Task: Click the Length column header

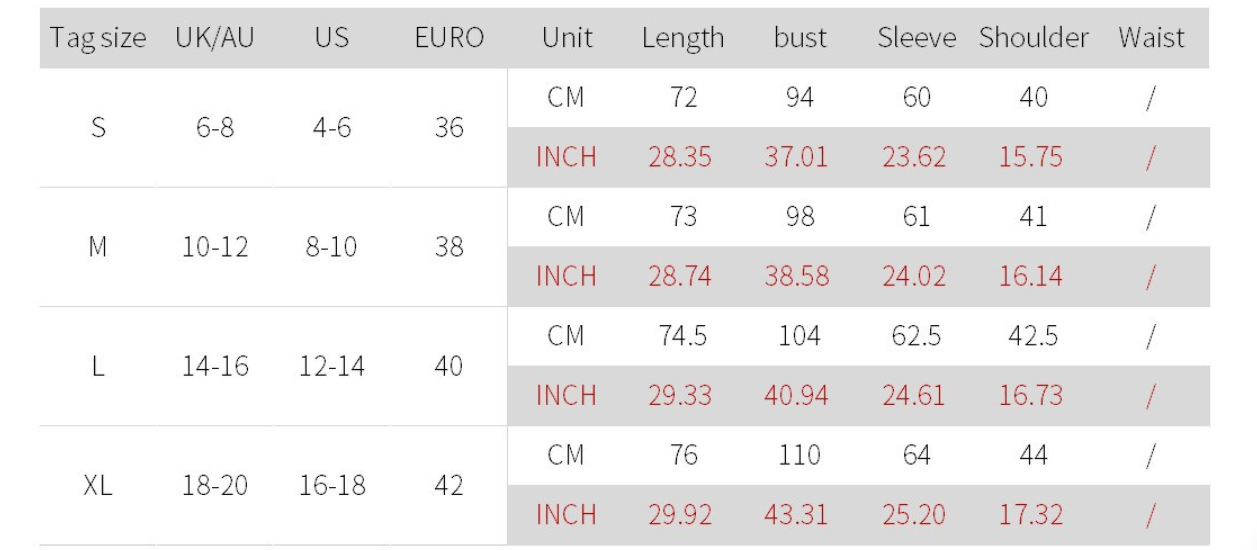Action: [x=683, y=39]
